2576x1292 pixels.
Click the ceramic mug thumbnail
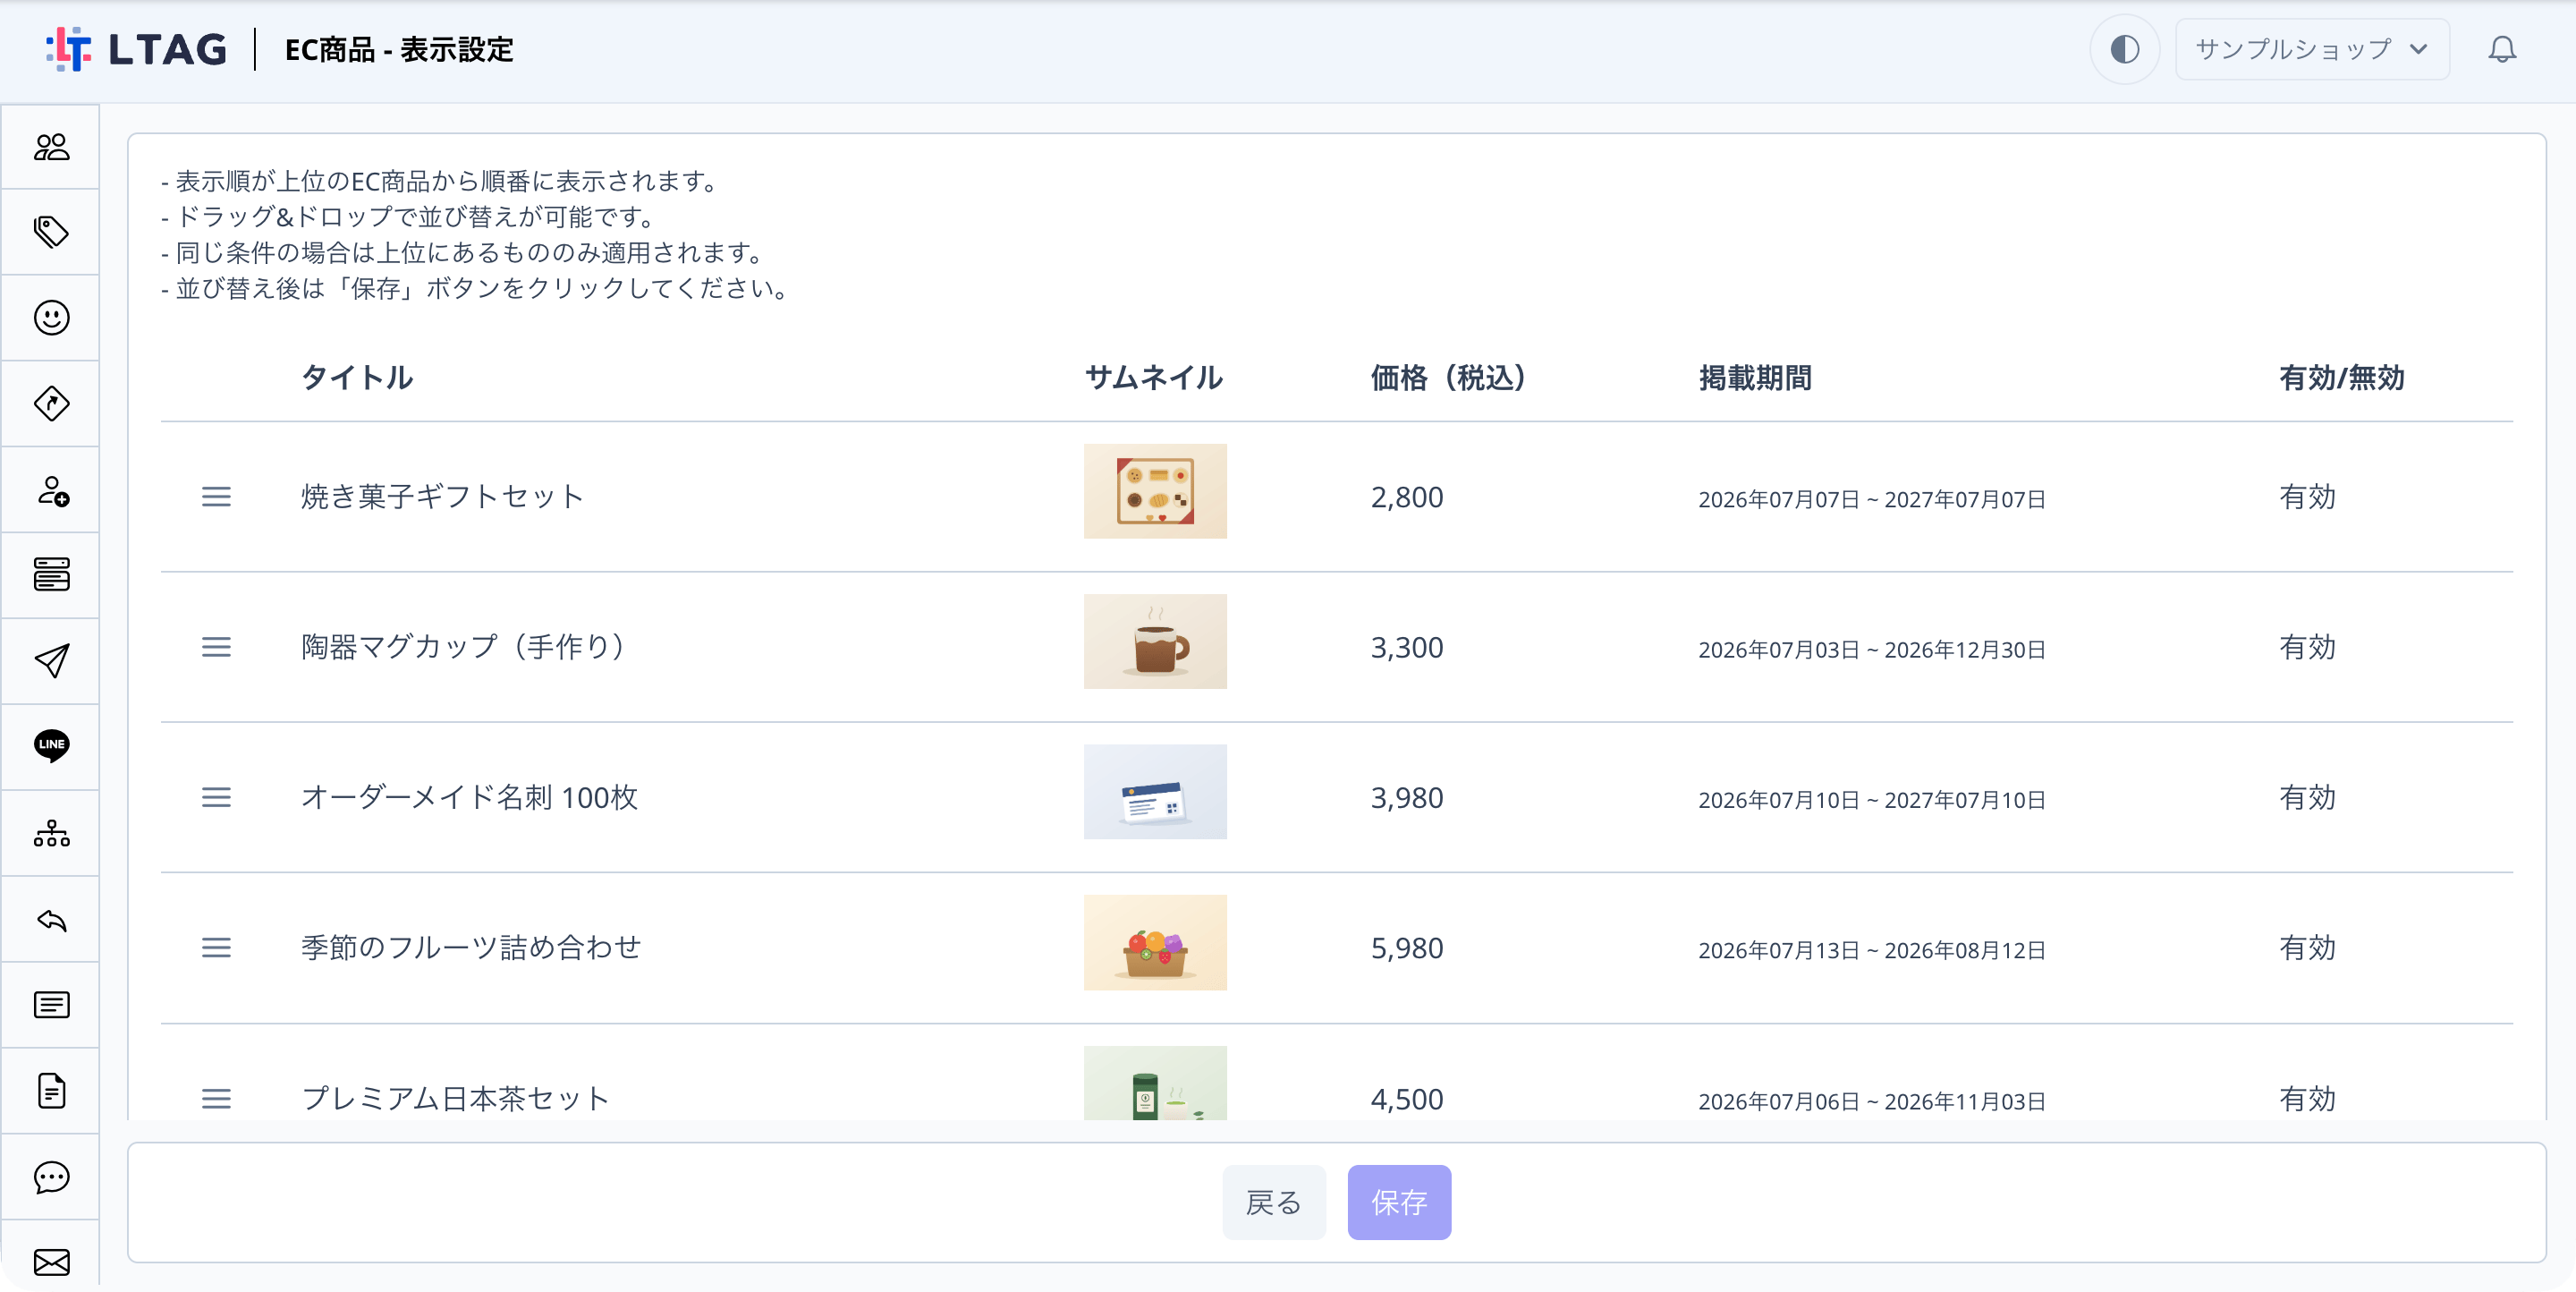(x=1155, y=641)
